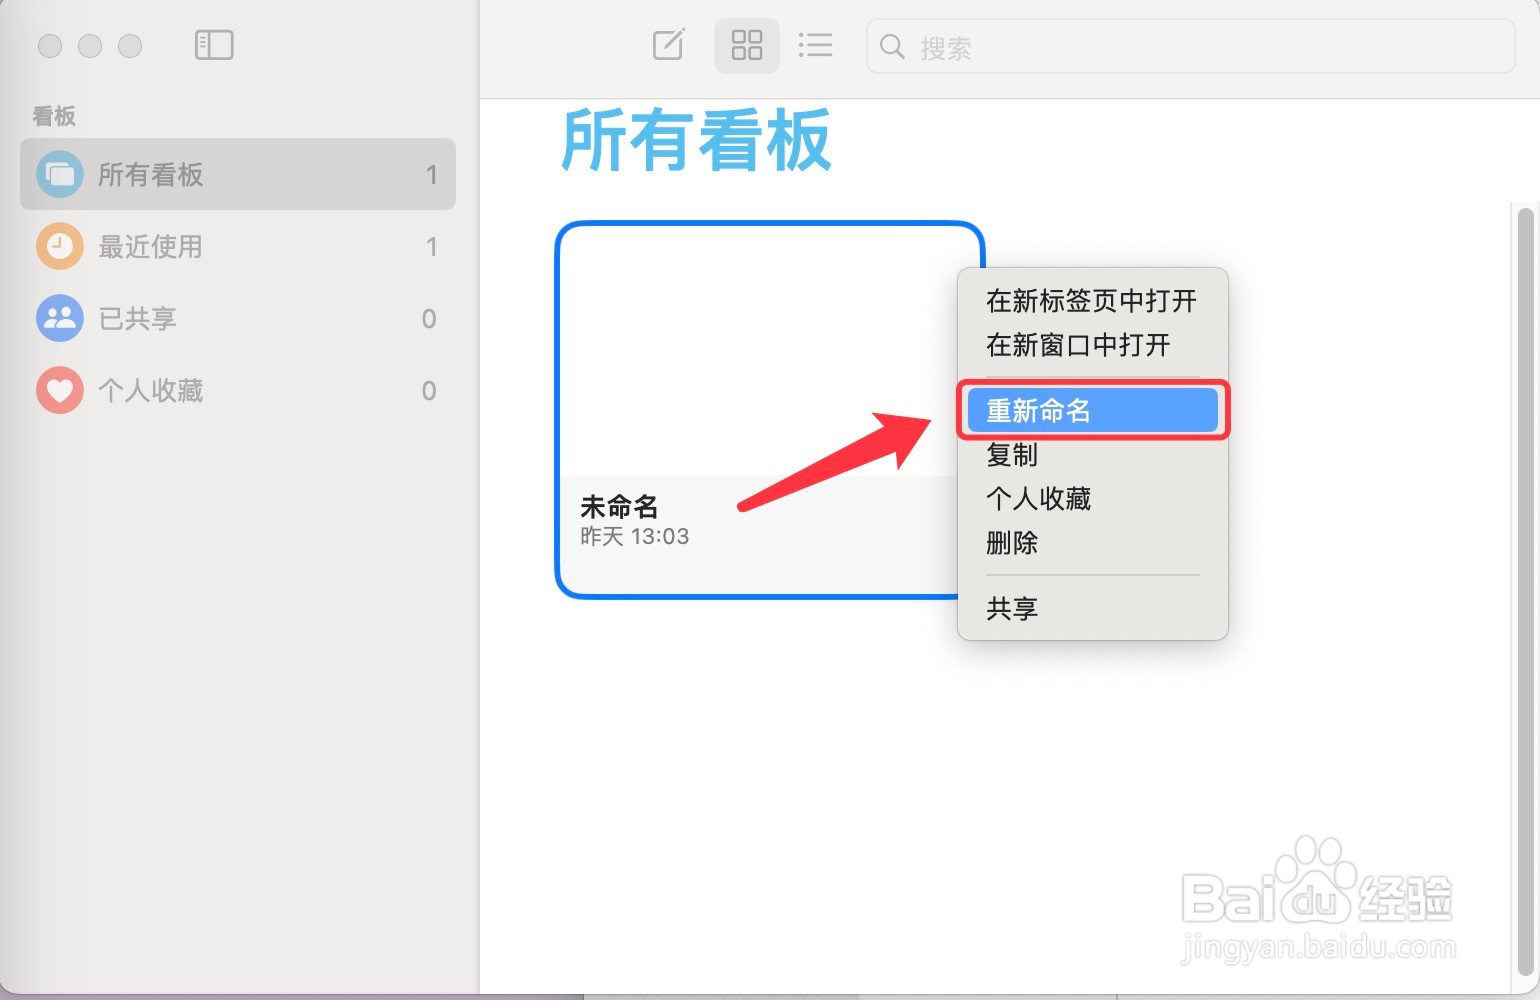
Task: Click the 昨天 13:03 timestamp
Action: click(634, 536)
